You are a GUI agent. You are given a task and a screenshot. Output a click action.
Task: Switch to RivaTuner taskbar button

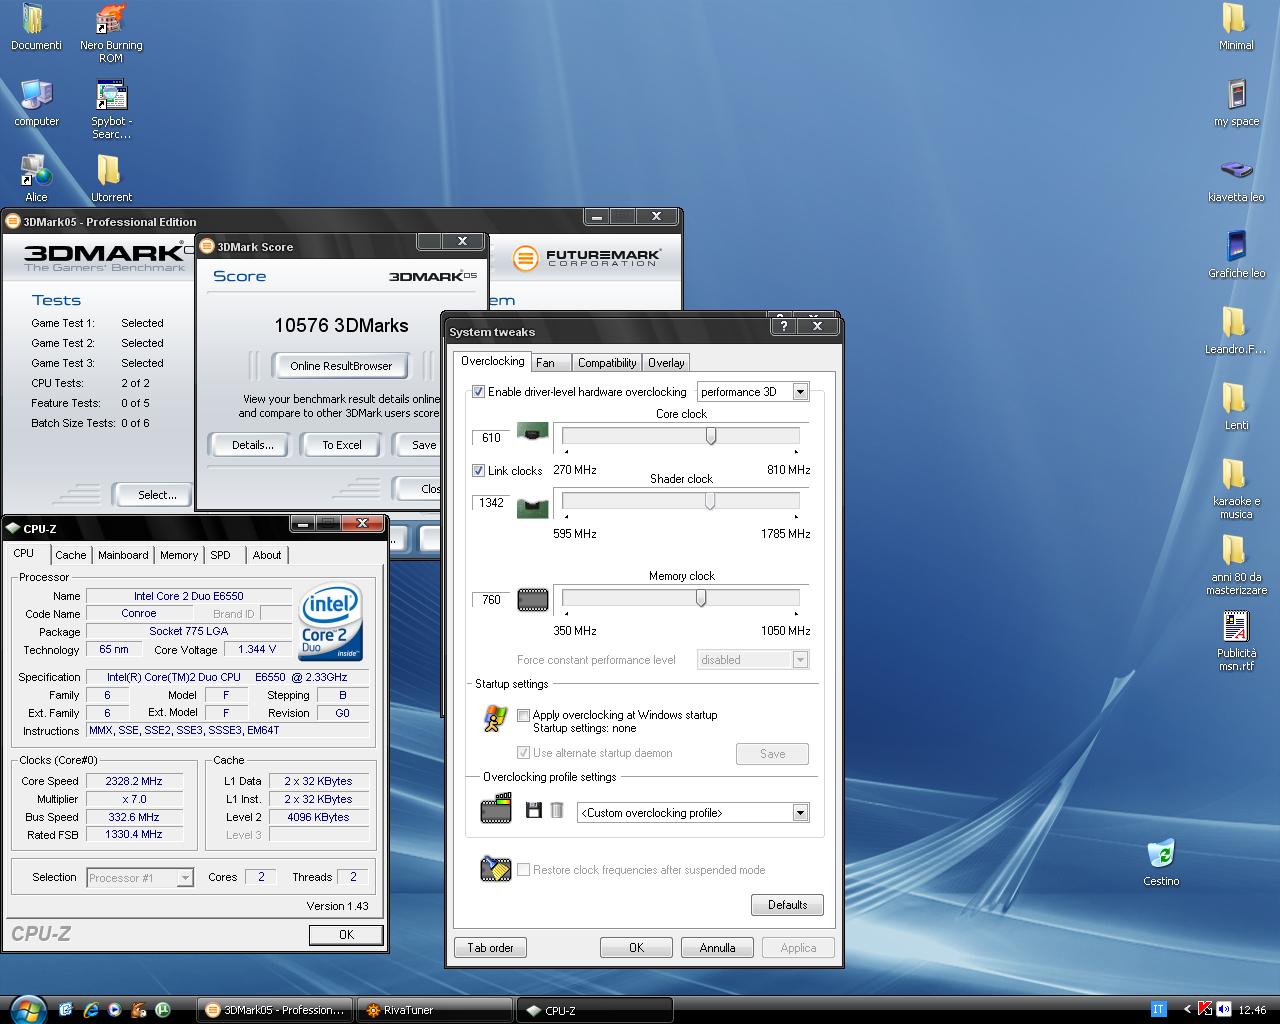(435, 1010)
